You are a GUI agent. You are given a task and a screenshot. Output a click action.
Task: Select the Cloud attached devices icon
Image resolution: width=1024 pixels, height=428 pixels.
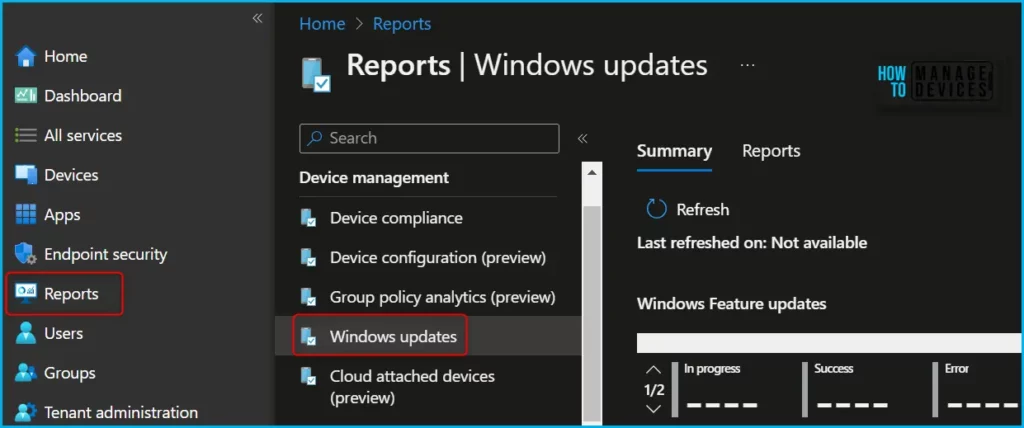click(x=308, y=376)
